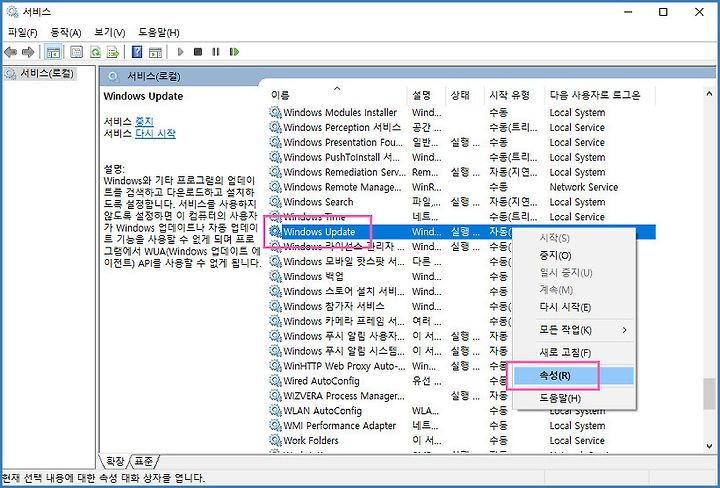Choose 다시 시작(E) in the context menu
The height and width of the screenshot is (488, 720).
coord(574,307)
